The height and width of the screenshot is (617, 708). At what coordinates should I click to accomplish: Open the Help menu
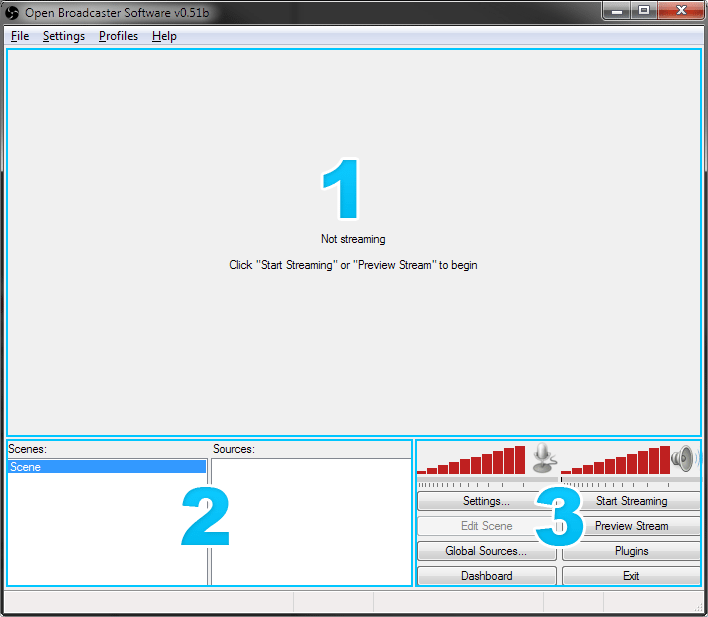[x=164, y=36]
